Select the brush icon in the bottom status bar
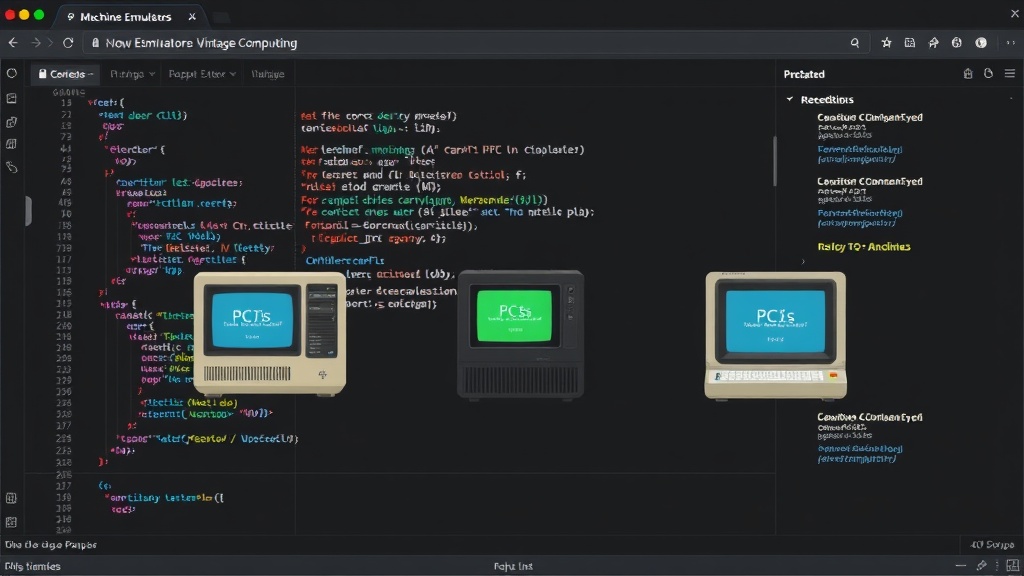 click(x=982, y=566)
